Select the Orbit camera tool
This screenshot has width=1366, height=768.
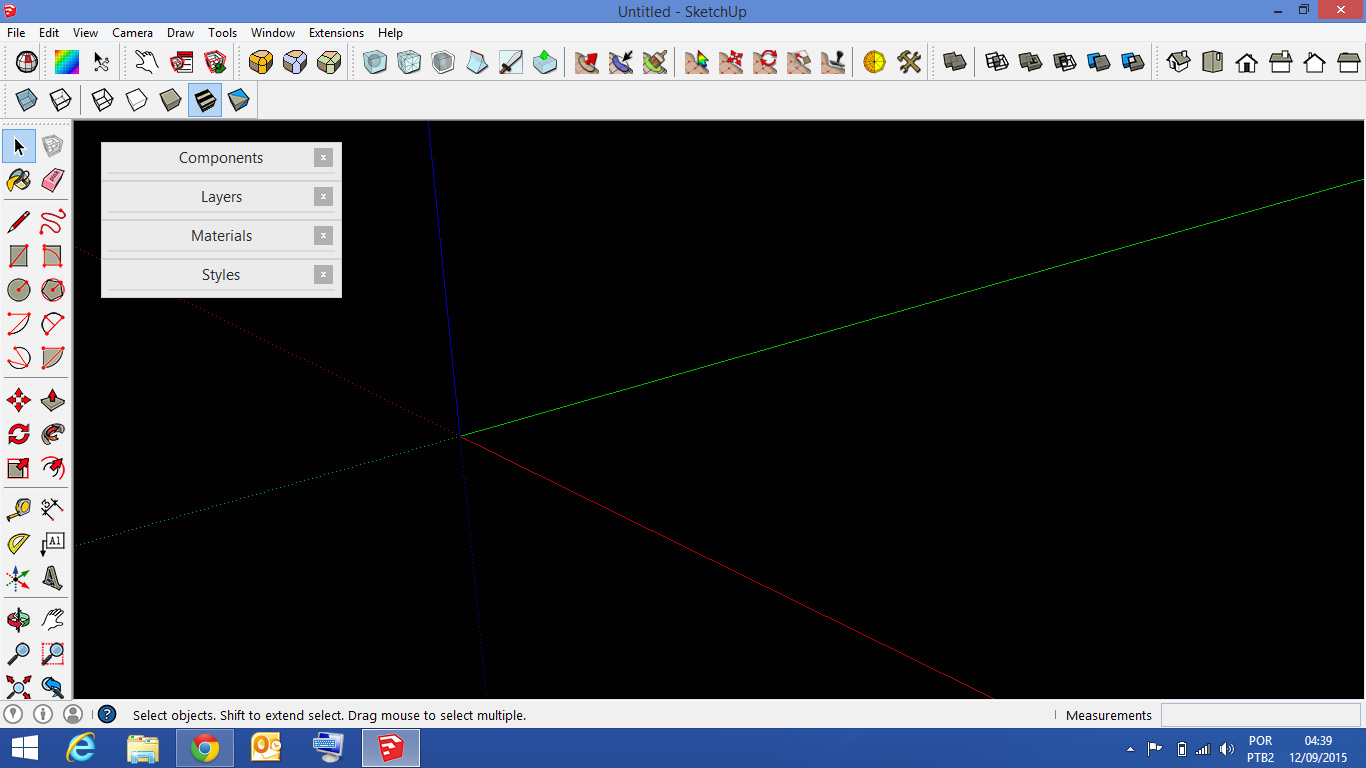18,619
